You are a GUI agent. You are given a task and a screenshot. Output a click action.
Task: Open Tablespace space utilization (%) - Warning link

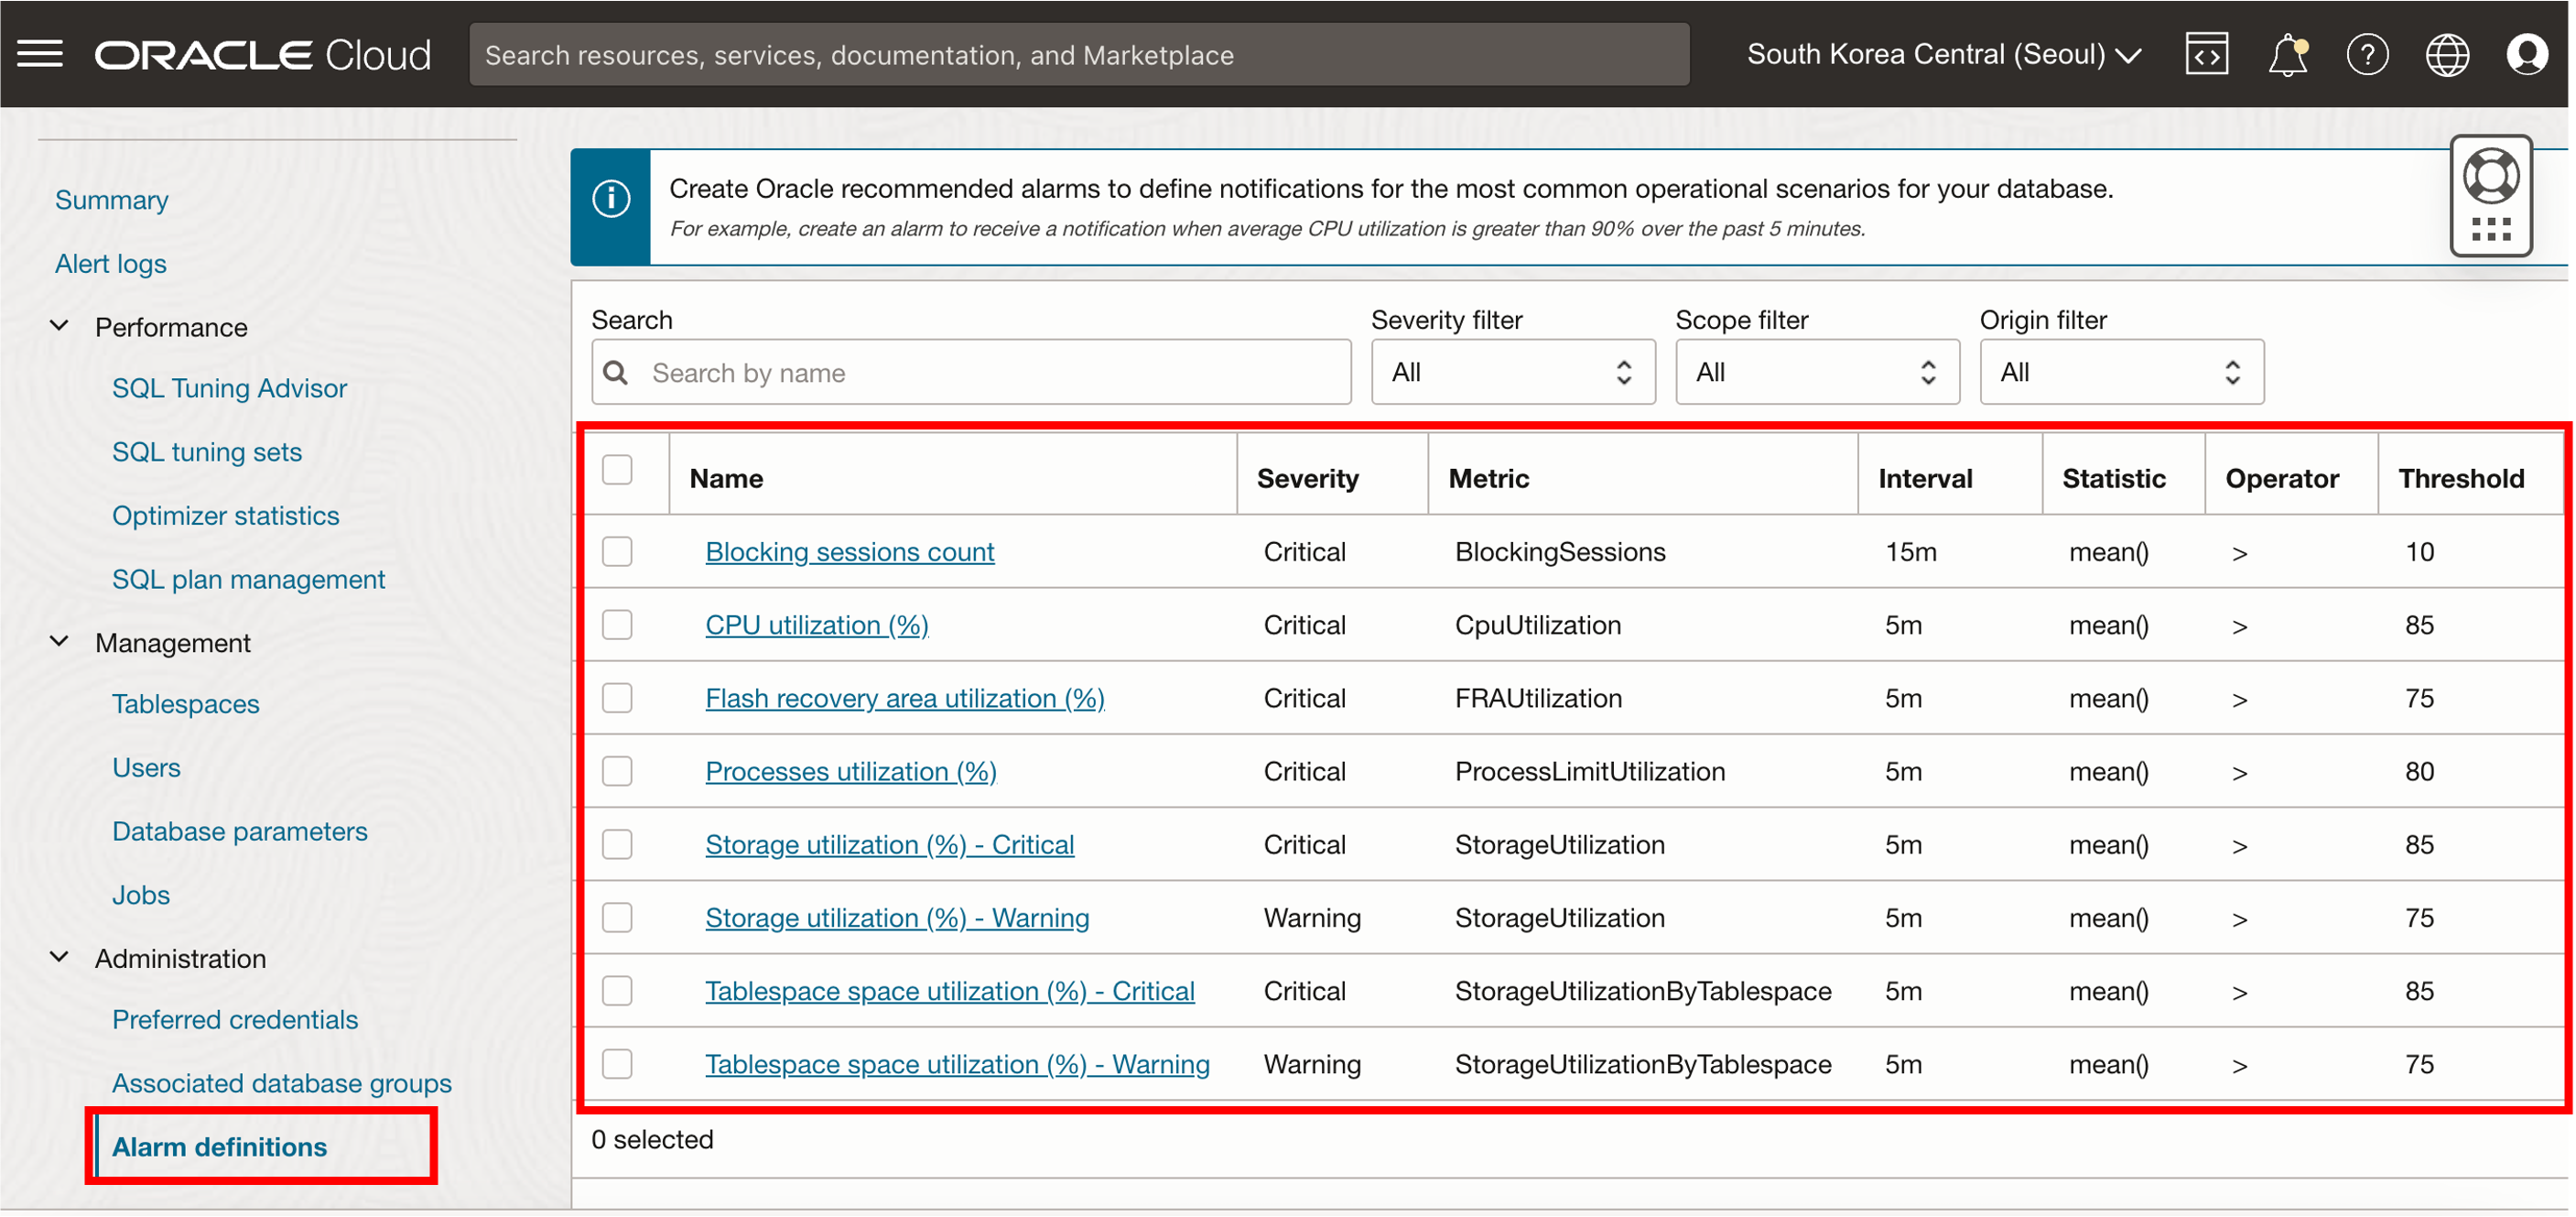click(957, 1064)
